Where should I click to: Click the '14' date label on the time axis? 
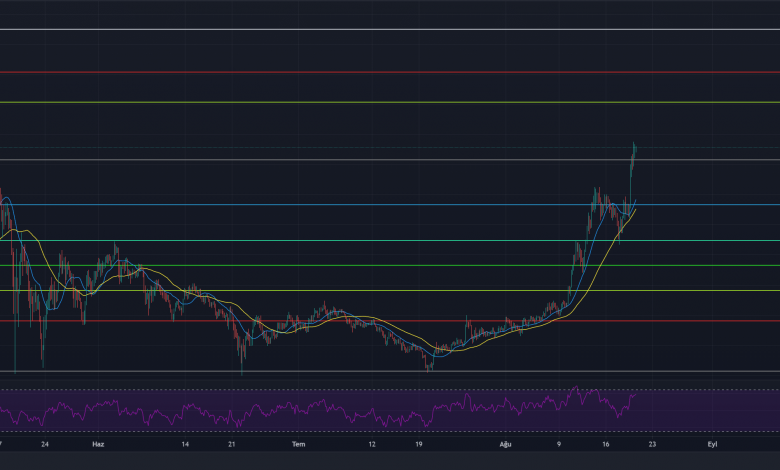185,444
